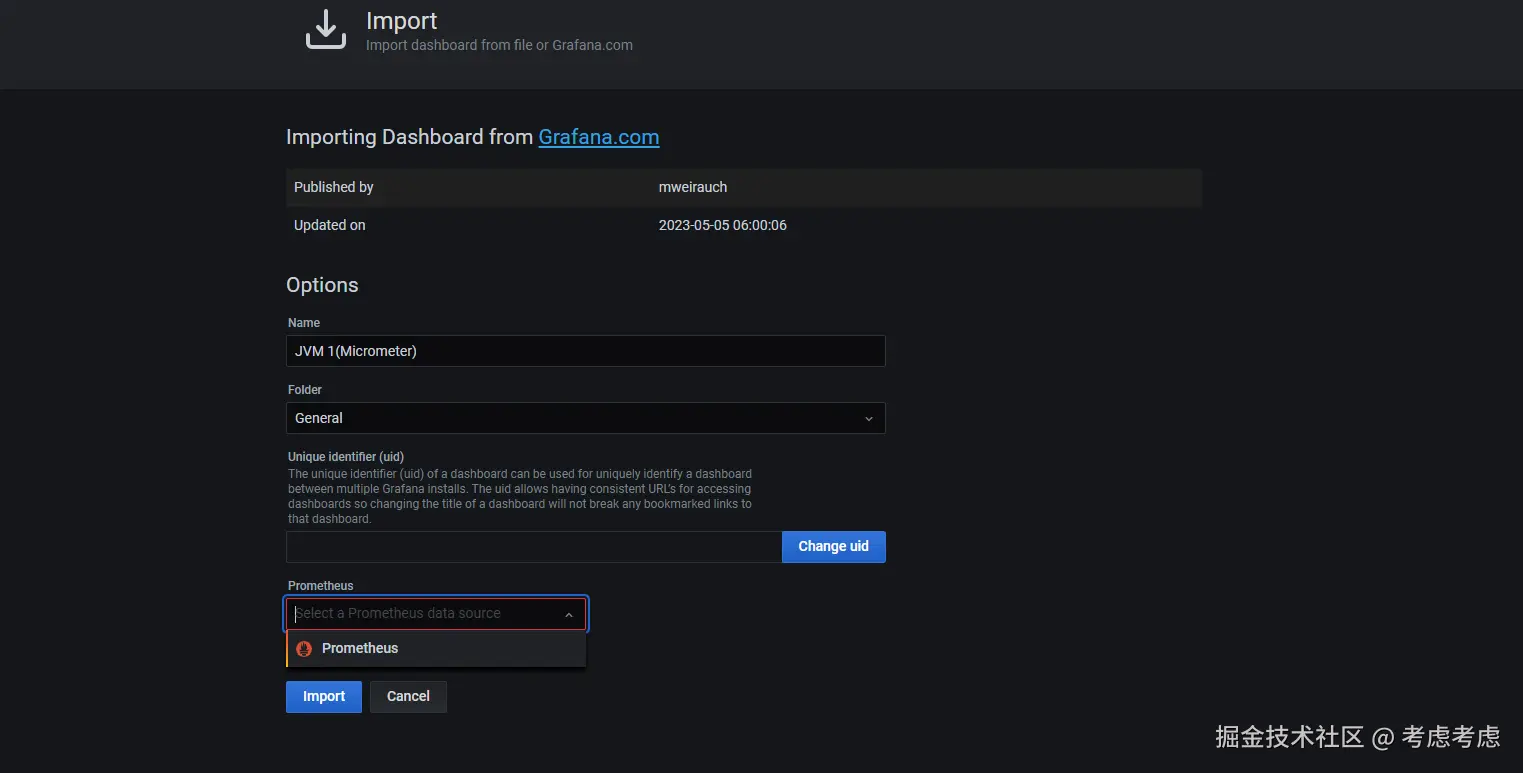Image resolution: width=1523 pixels, height=773 pixels.
Task: Click the subtitle Import dashboard from file or Grafana.com
Action: pos(499,45)
